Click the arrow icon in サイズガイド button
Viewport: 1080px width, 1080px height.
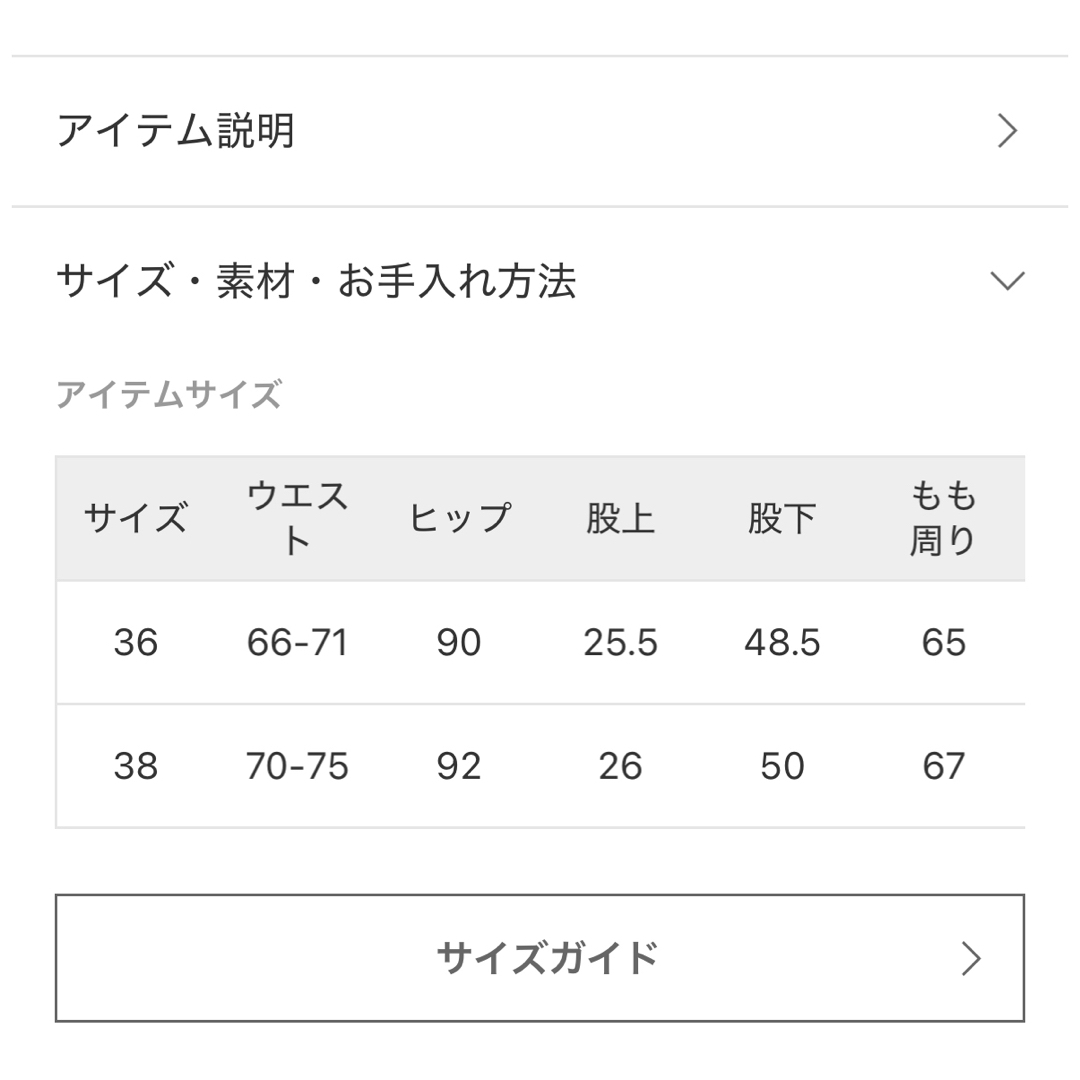click(x=971, y=958)
